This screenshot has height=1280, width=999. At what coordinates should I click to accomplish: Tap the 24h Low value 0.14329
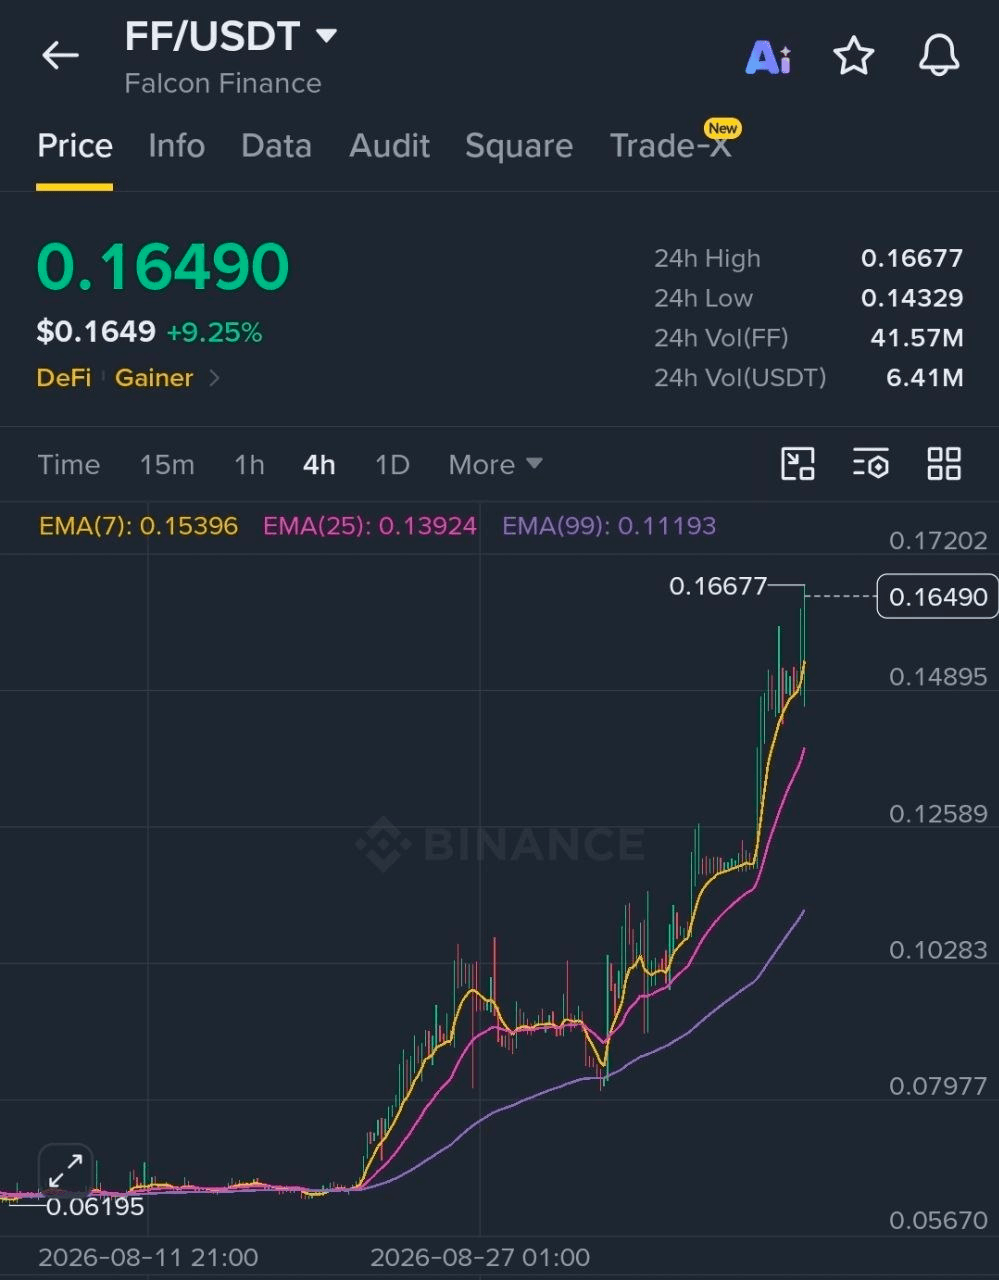[x=912, y=298]
